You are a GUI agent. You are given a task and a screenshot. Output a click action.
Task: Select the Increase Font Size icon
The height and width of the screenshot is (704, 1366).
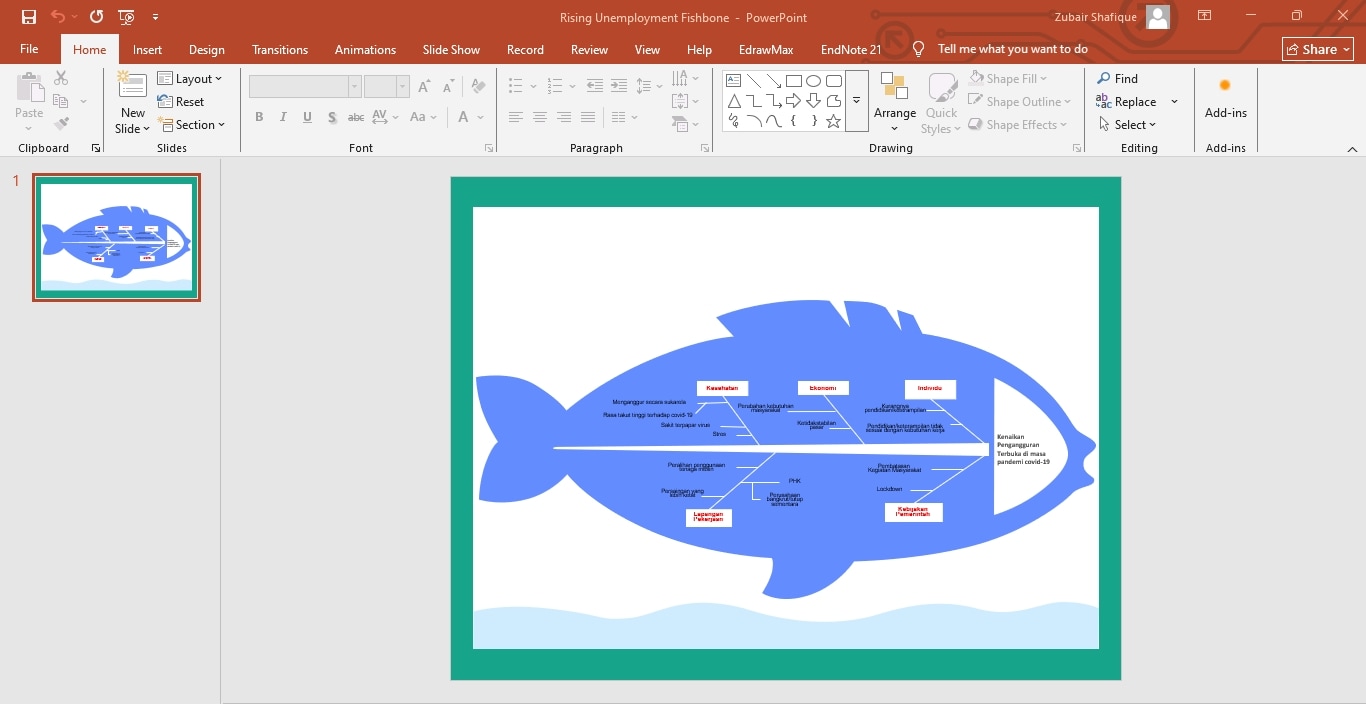424,86
